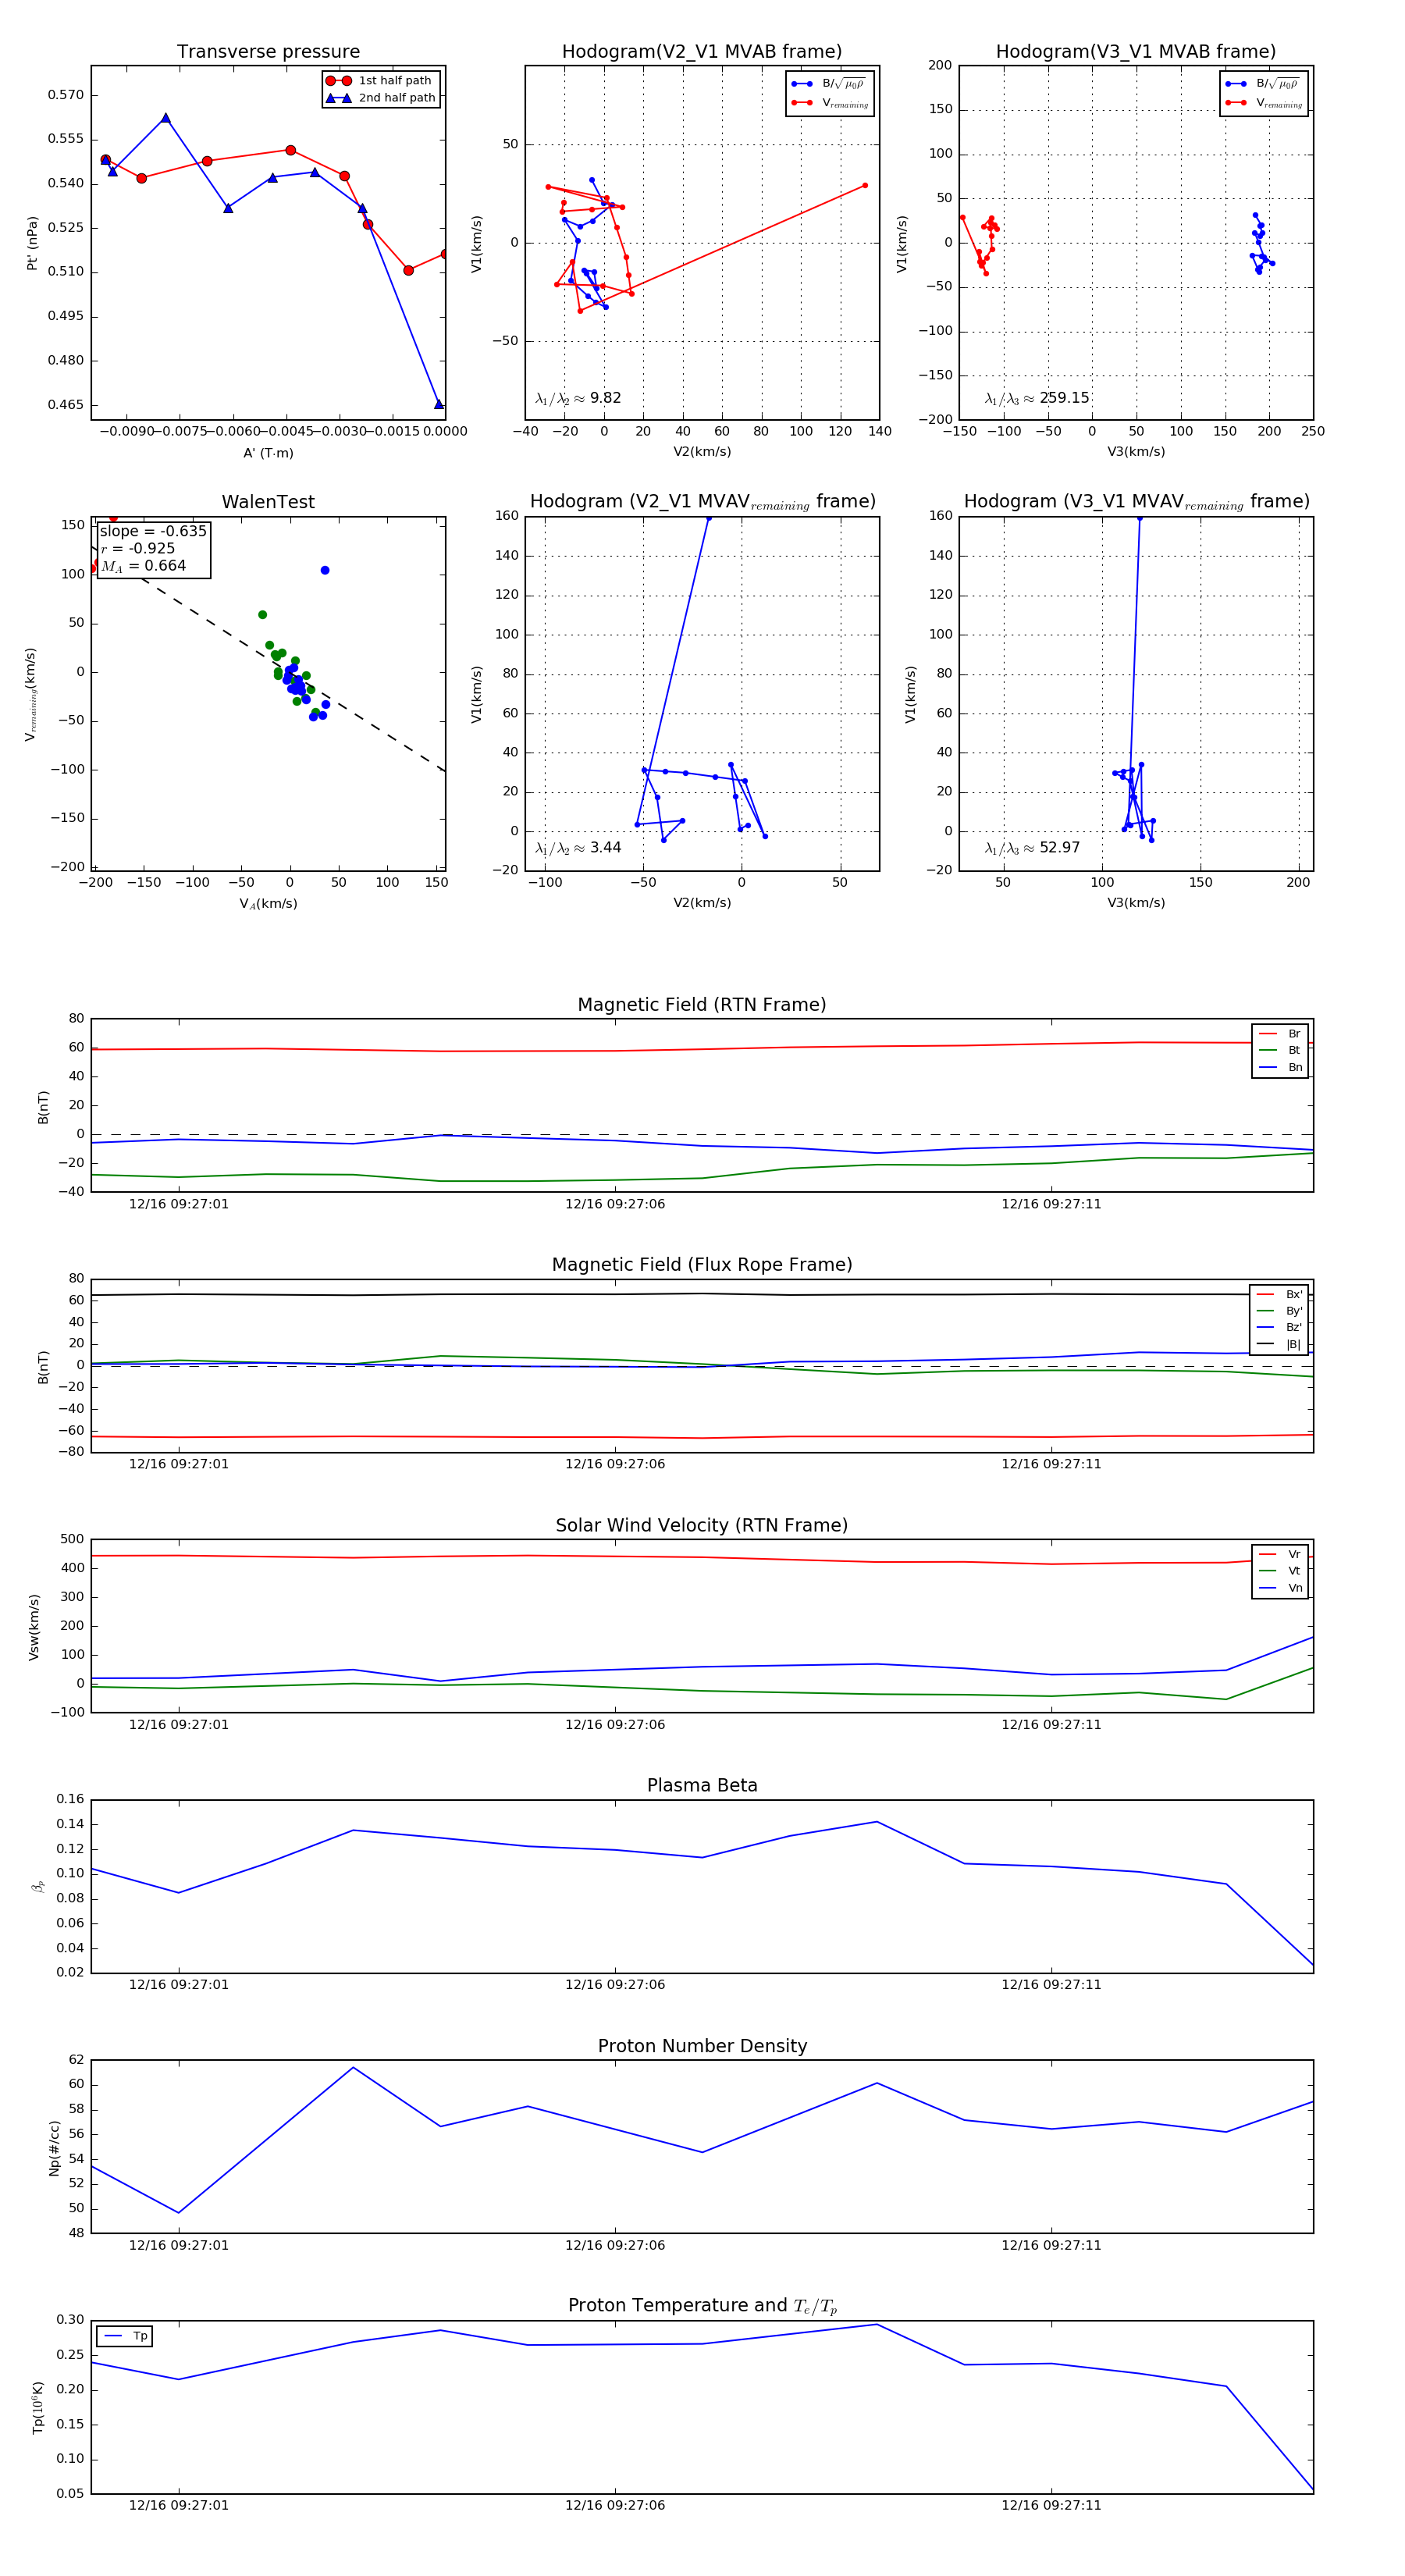Click "Magnetic Field (Flux Rope Frame)" title

pos(702,1265)
